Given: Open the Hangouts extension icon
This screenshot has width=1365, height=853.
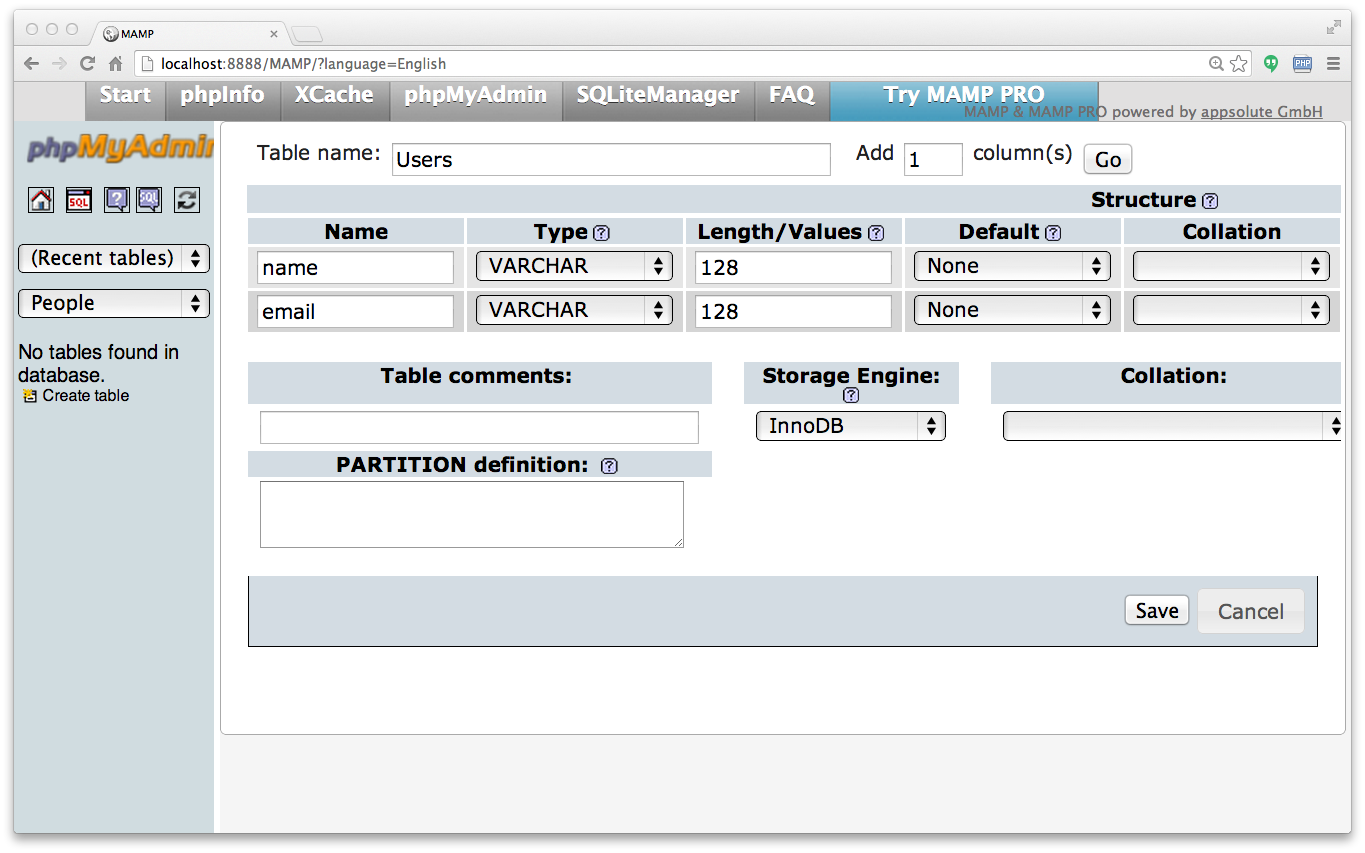Looking at the screenshot, I should (1271, 63).
